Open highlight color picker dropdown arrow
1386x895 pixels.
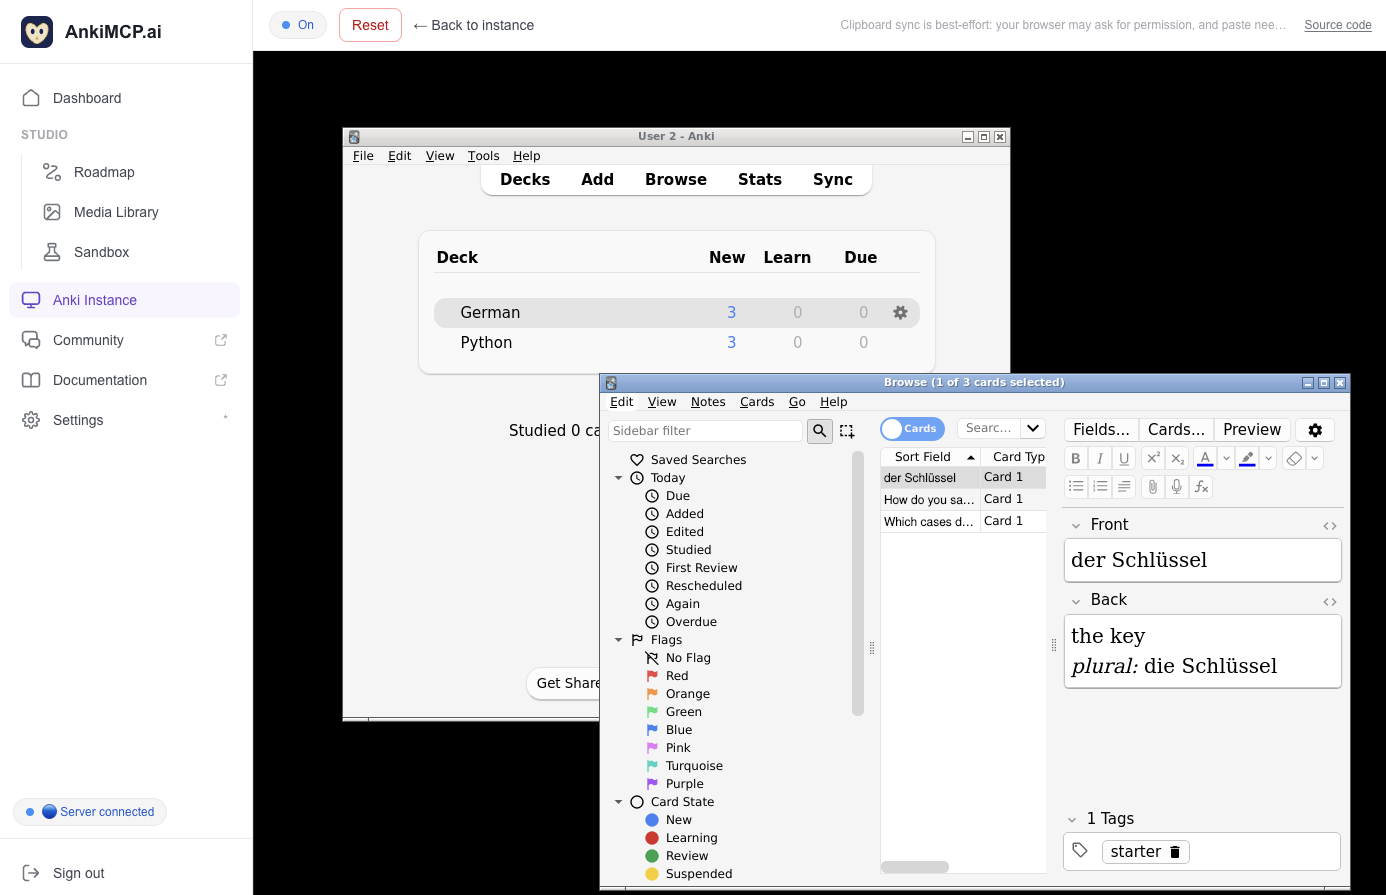pos(1268,458)
